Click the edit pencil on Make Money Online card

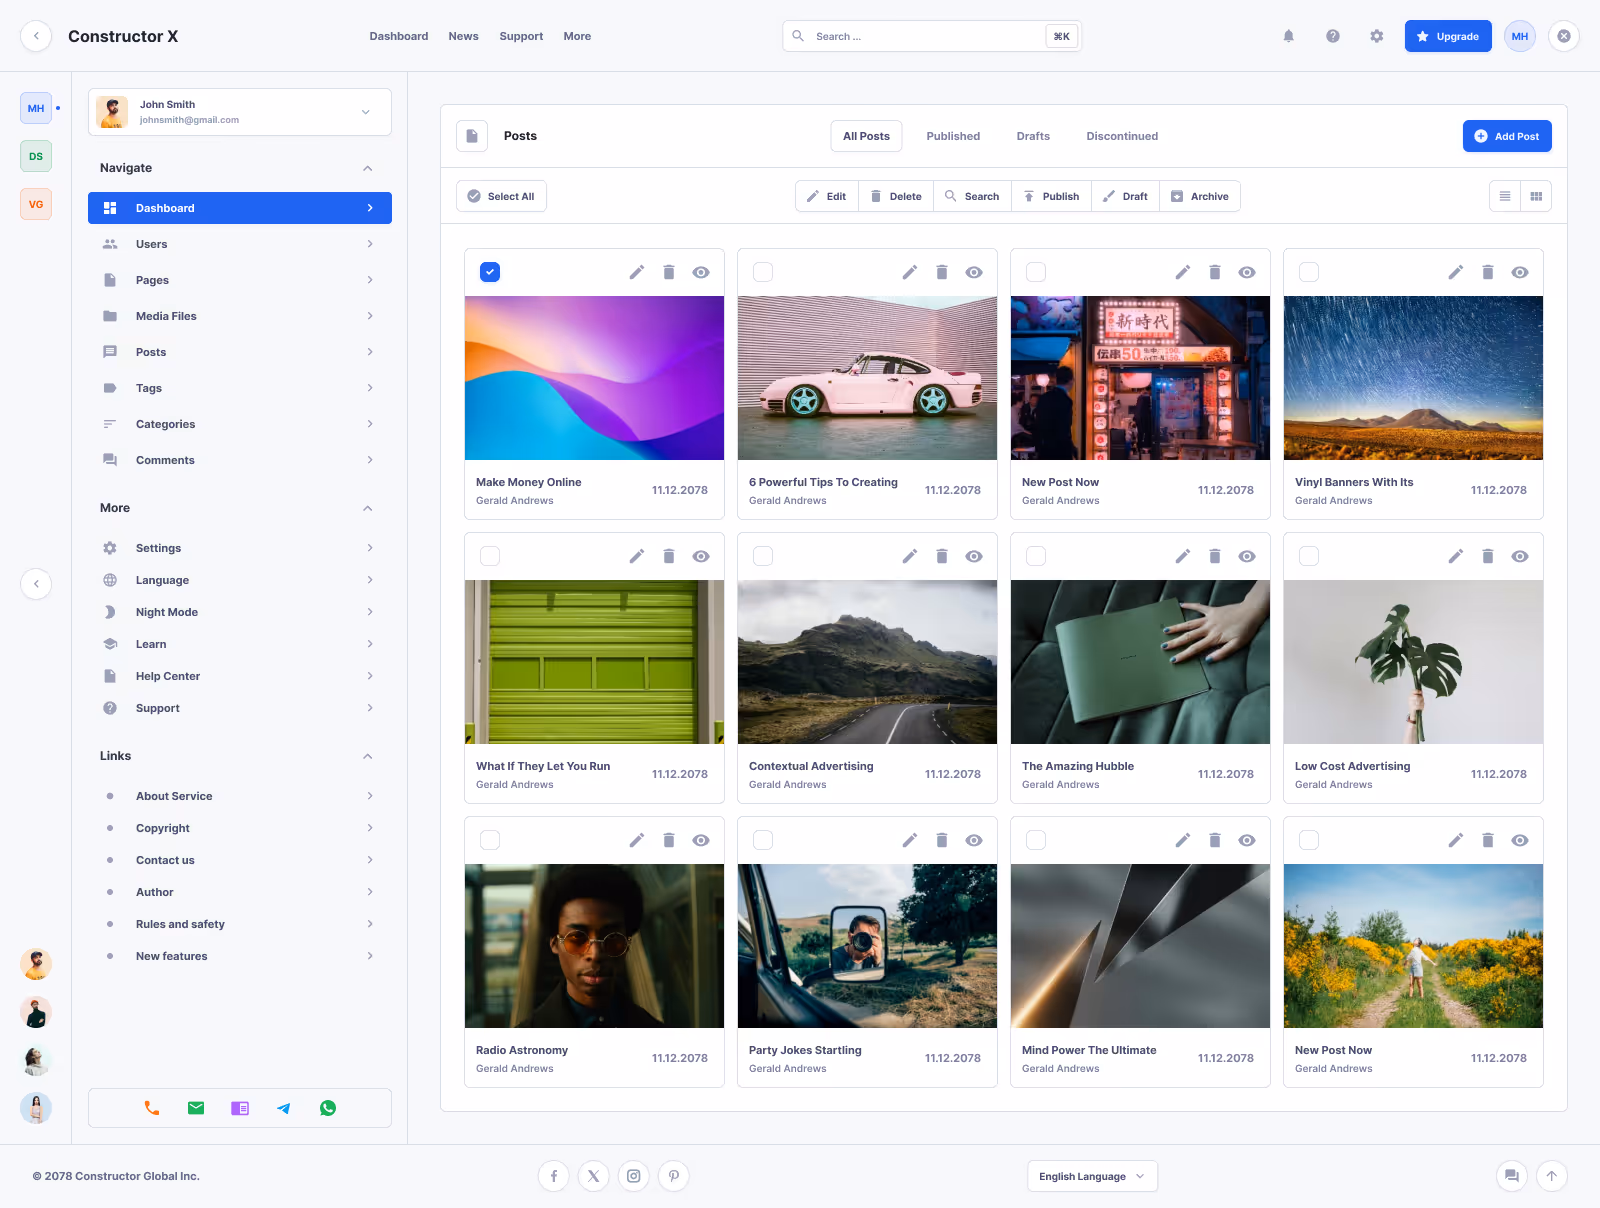636,272
